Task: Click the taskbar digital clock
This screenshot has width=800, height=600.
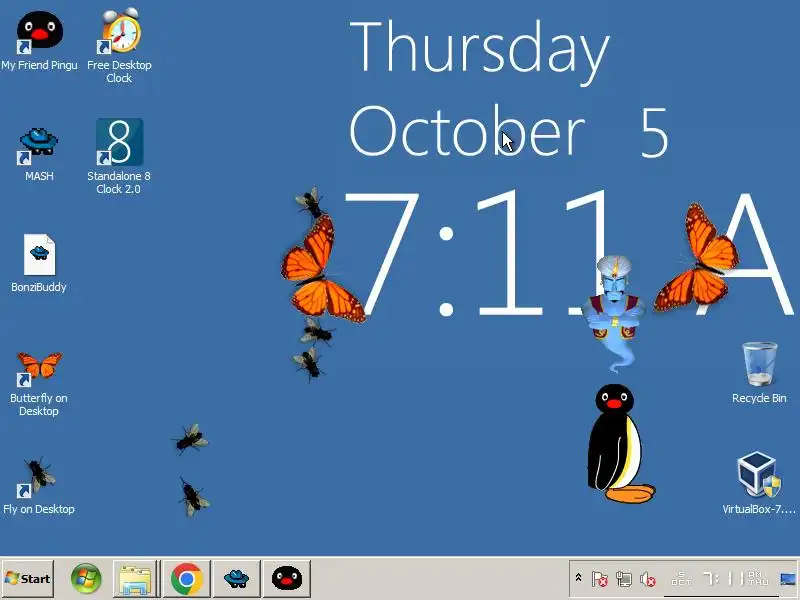Action: click(720, 579)
